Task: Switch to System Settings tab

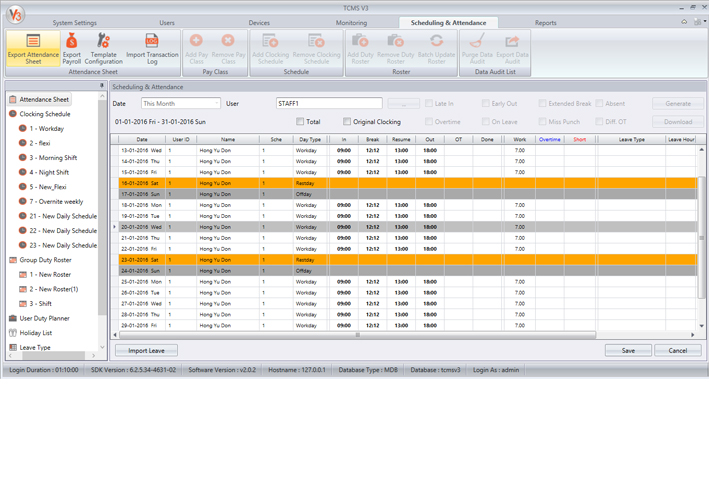Action: click(x=75, y=23)
